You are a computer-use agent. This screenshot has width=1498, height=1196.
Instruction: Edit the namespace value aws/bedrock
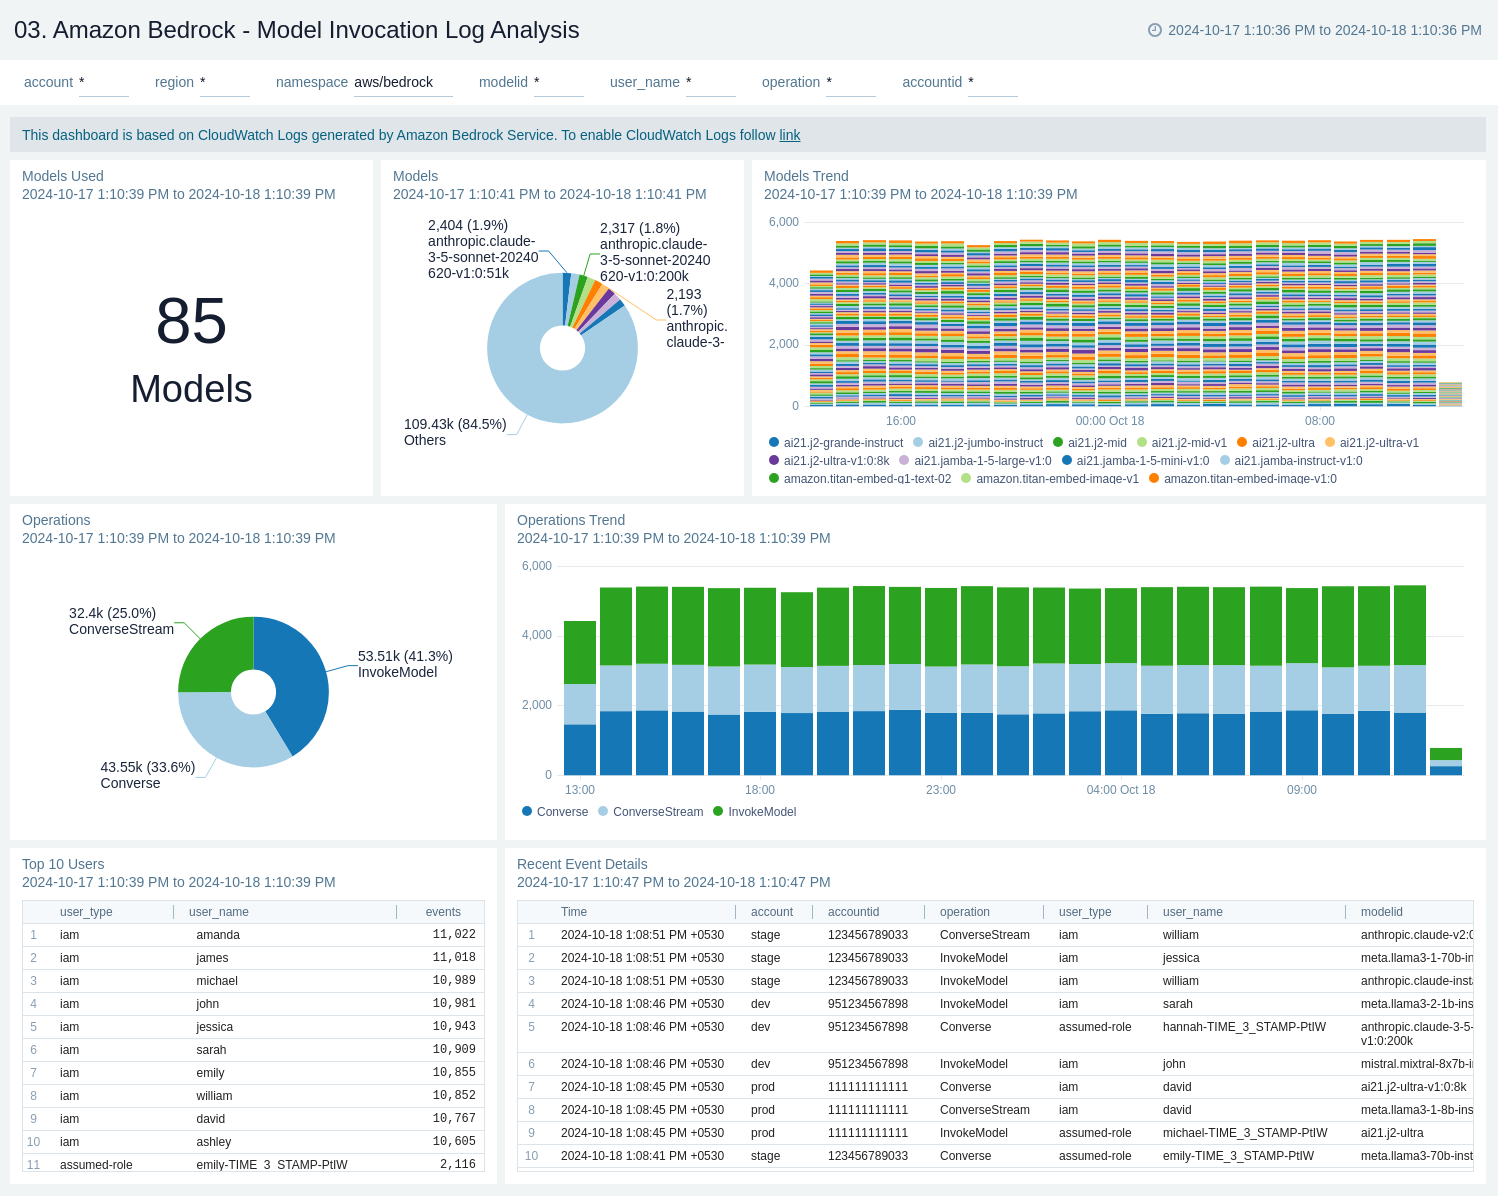pyautogui.click(x=391, y=82)
